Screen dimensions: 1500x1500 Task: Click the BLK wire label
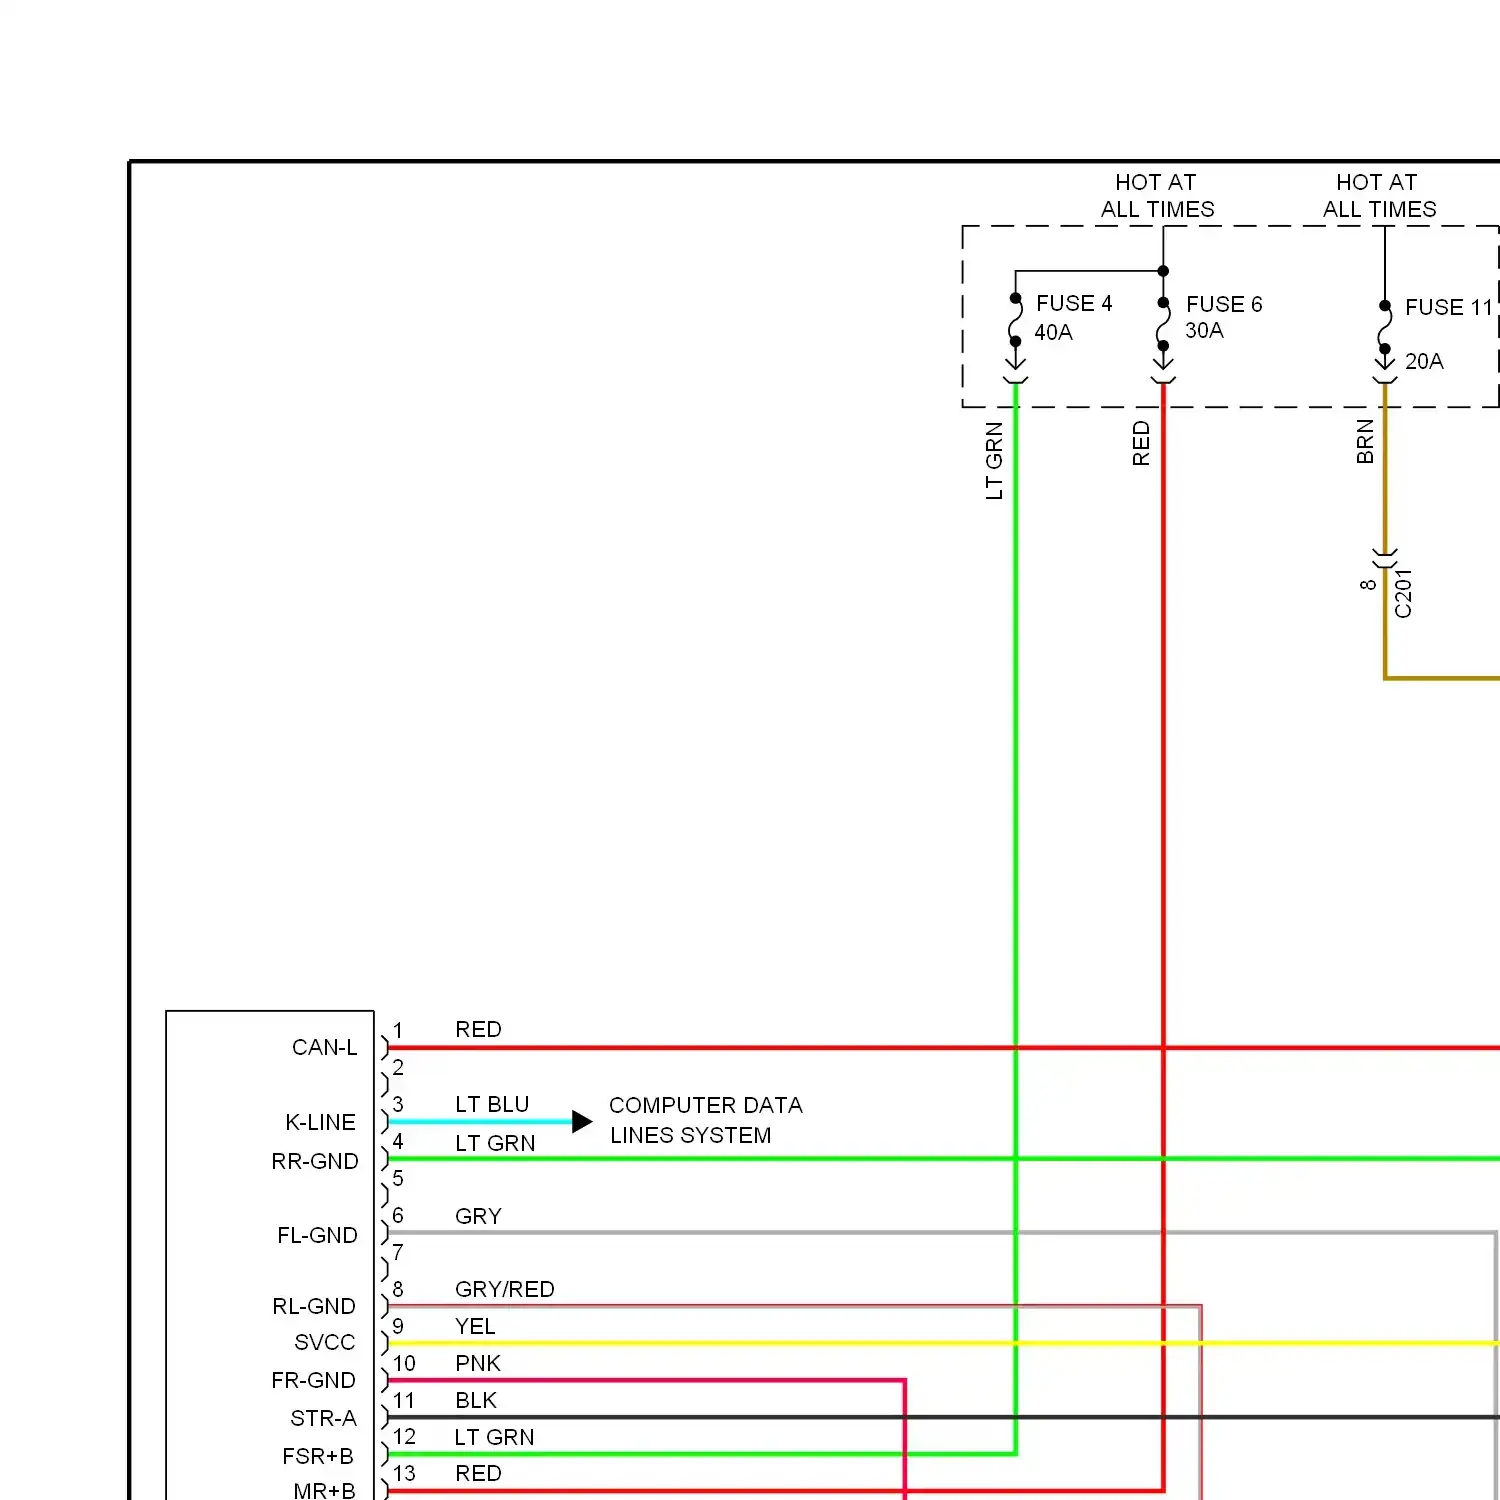[476, 1400]
